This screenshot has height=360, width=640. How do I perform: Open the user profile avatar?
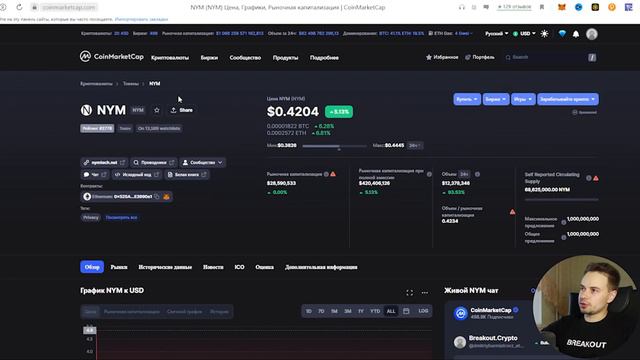[591, 34]
